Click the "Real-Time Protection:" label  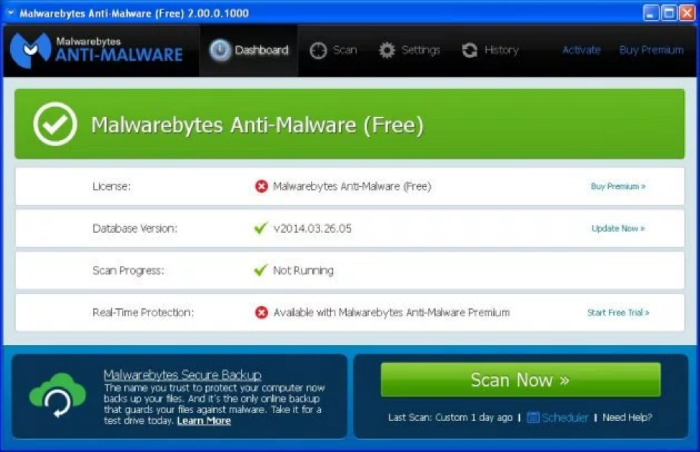(143, 312)
